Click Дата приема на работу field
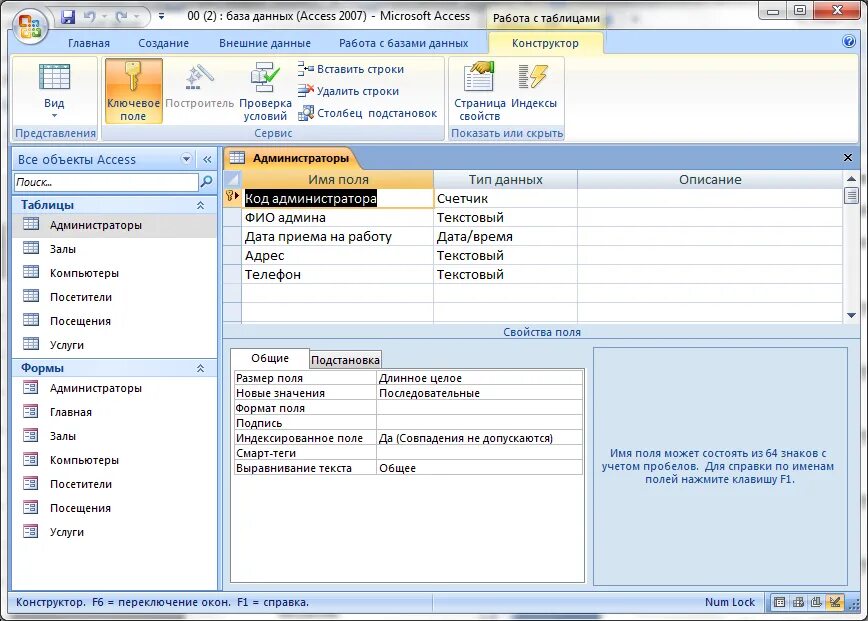The image size is (868, 621). pos(337,237)
